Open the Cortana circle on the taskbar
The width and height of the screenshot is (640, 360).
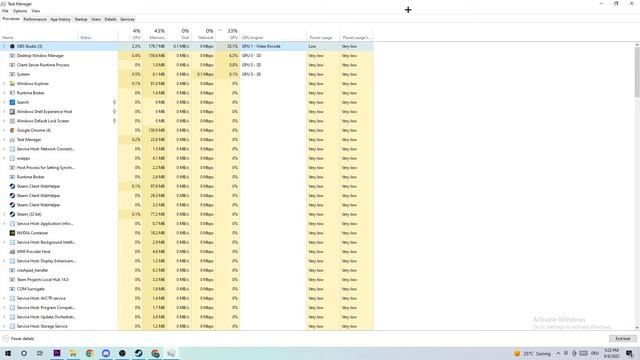click(x=24, y=353)
